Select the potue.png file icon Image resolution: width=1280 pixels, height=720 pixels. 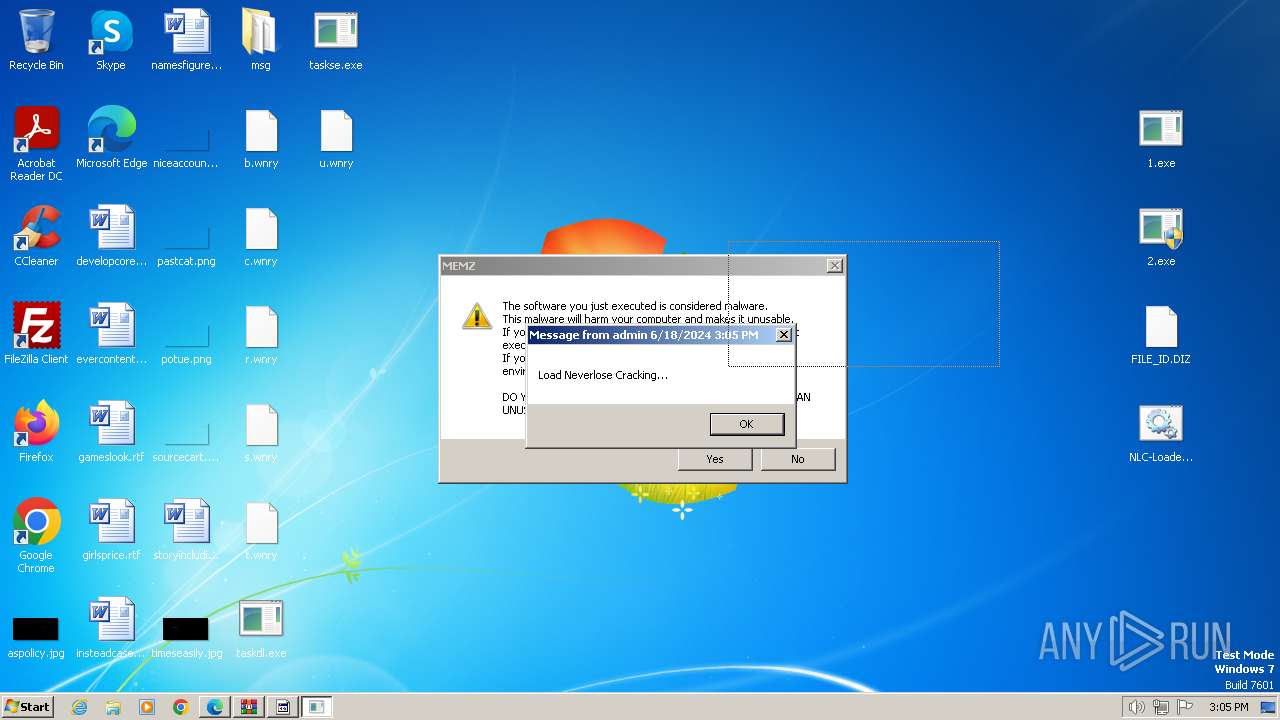186,334
